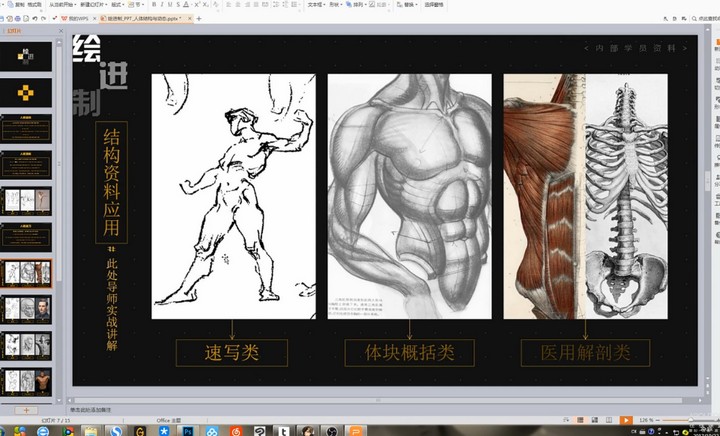Click the 速写类 label box on slide
Viewport: 720px width, 436px height.
click(x=232, y=353)
